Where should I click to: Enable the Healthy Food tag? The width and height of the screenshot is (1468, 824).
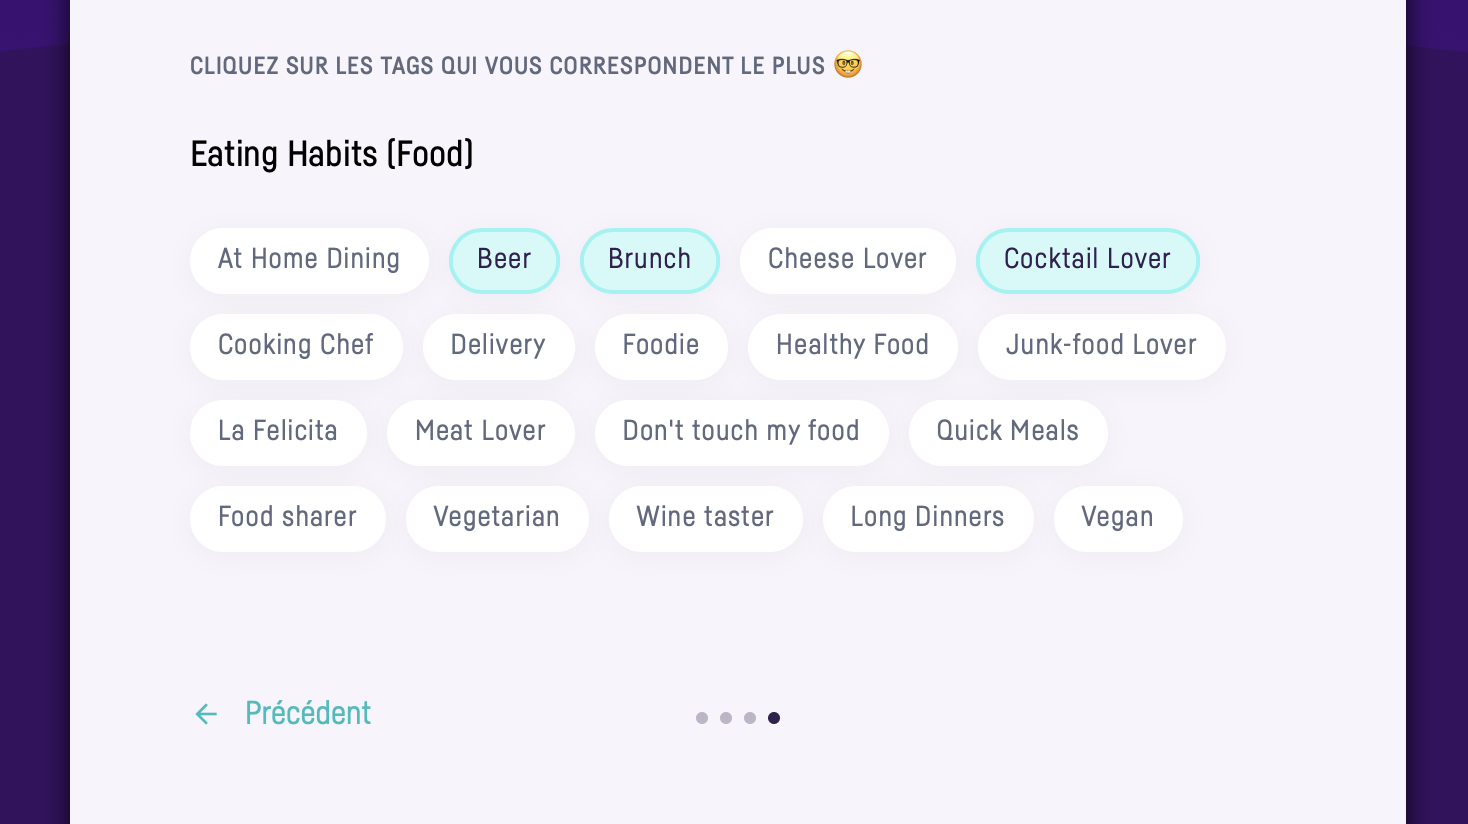click(x=852, y=346)
